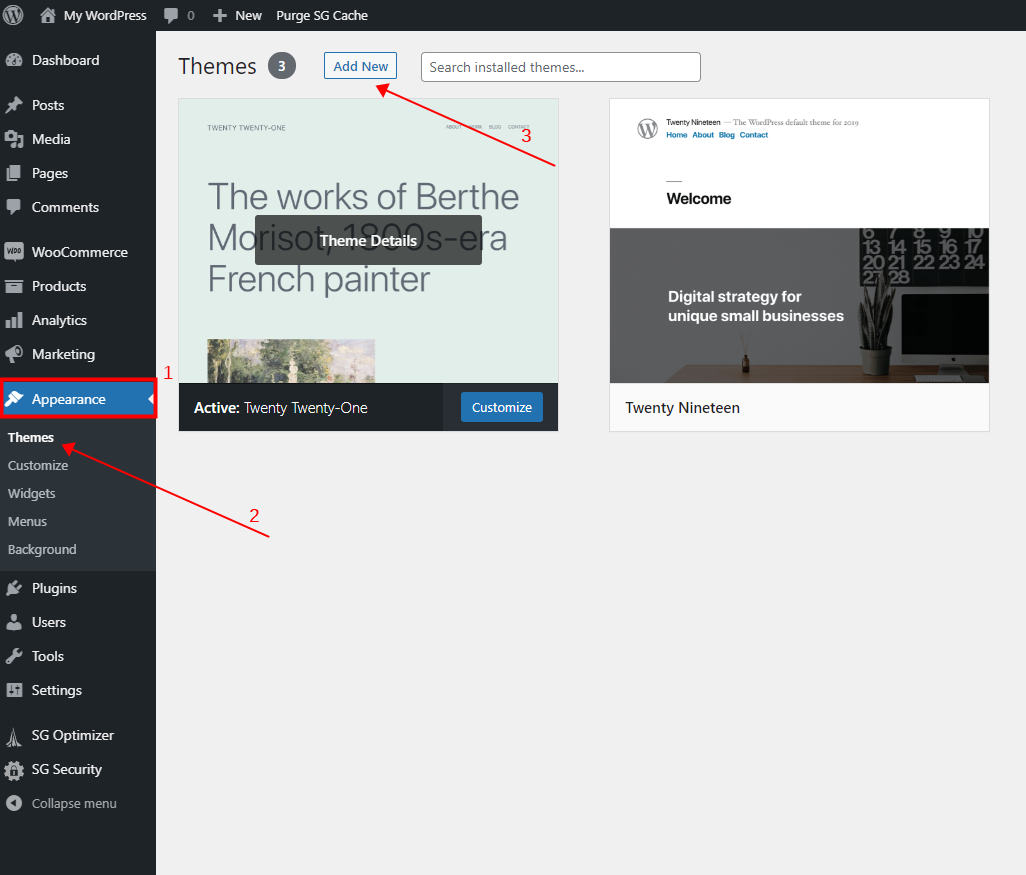Open the Posts menu
The image size is (1026, 875).
point(48,105)
